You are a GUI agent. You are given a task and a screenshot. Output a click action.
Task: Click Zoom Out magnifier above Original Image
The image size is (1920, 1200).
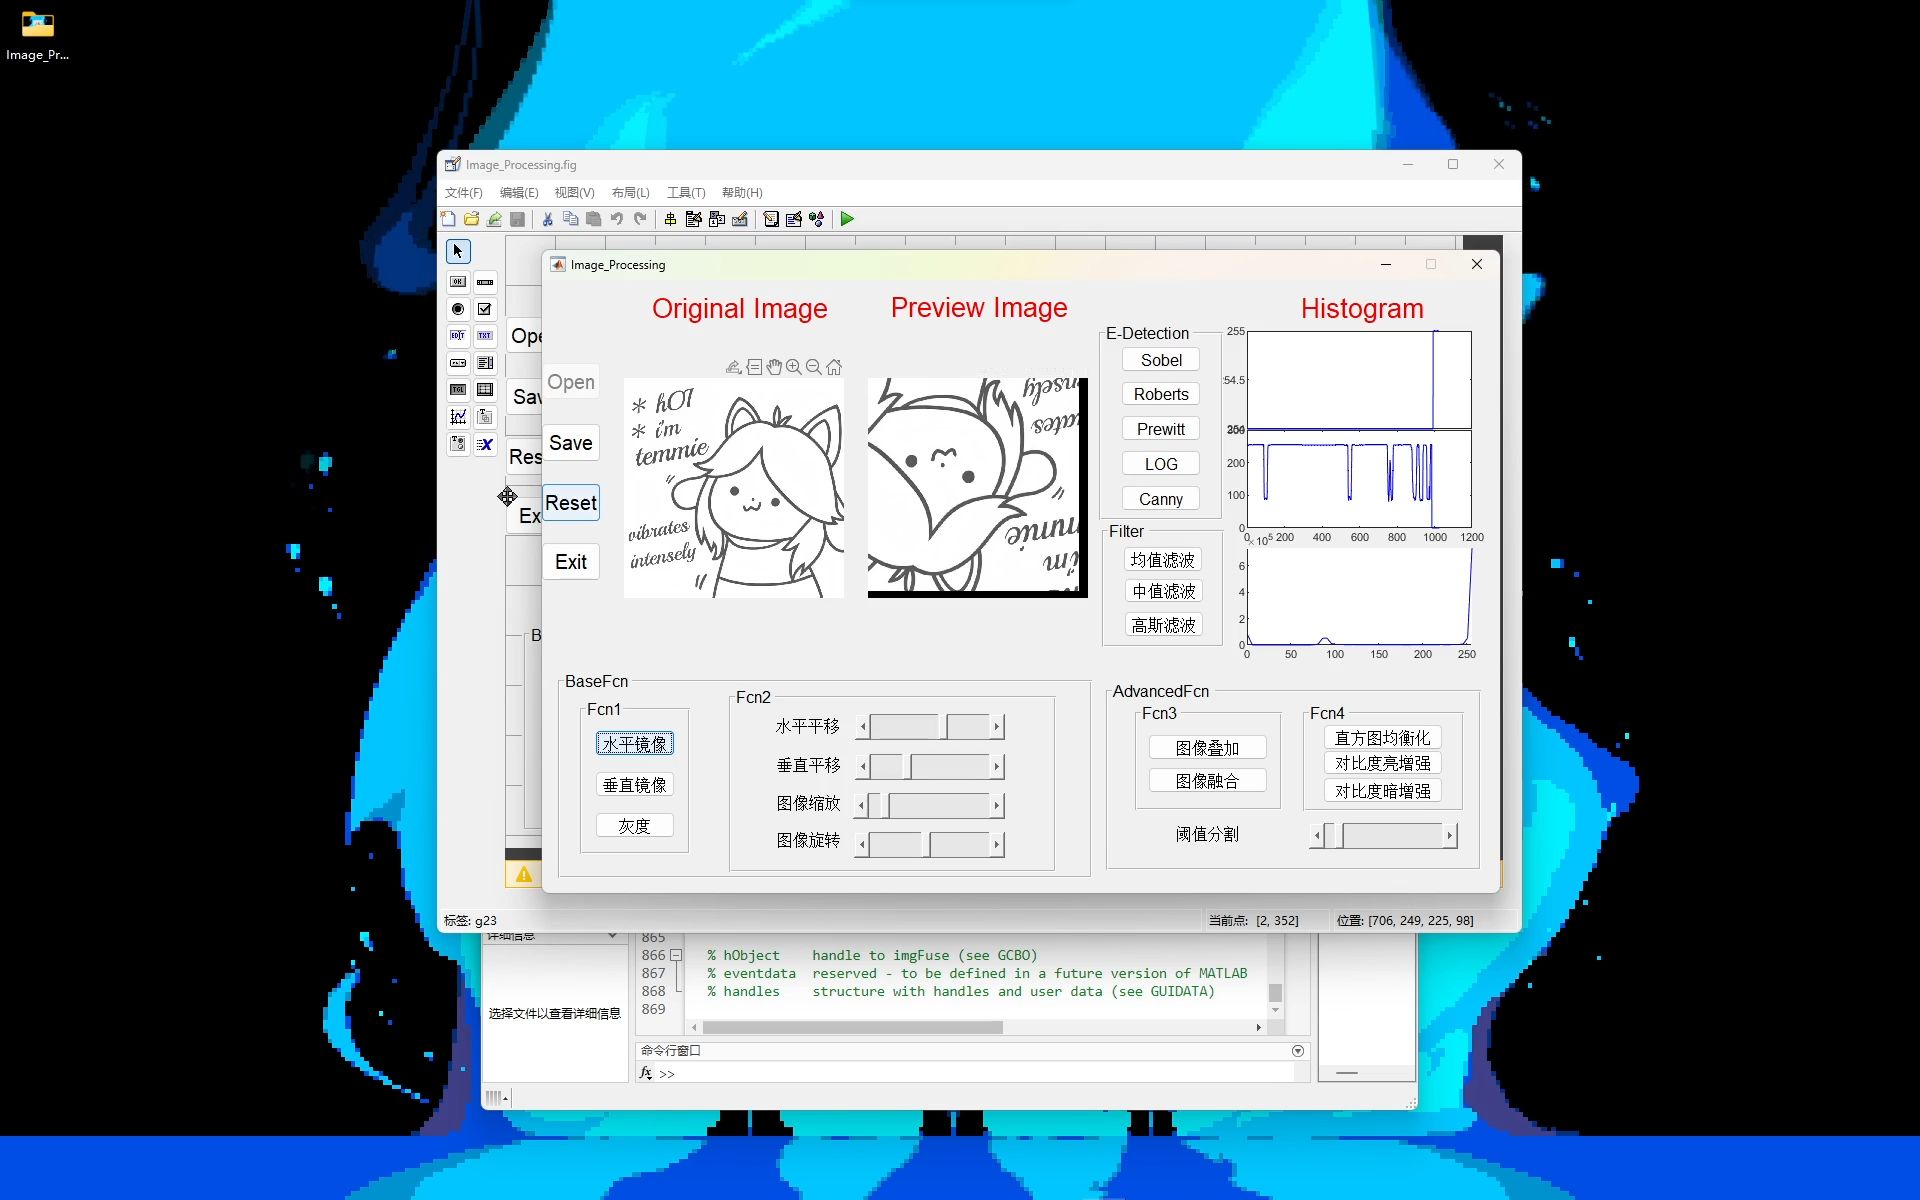pos(814,367)
